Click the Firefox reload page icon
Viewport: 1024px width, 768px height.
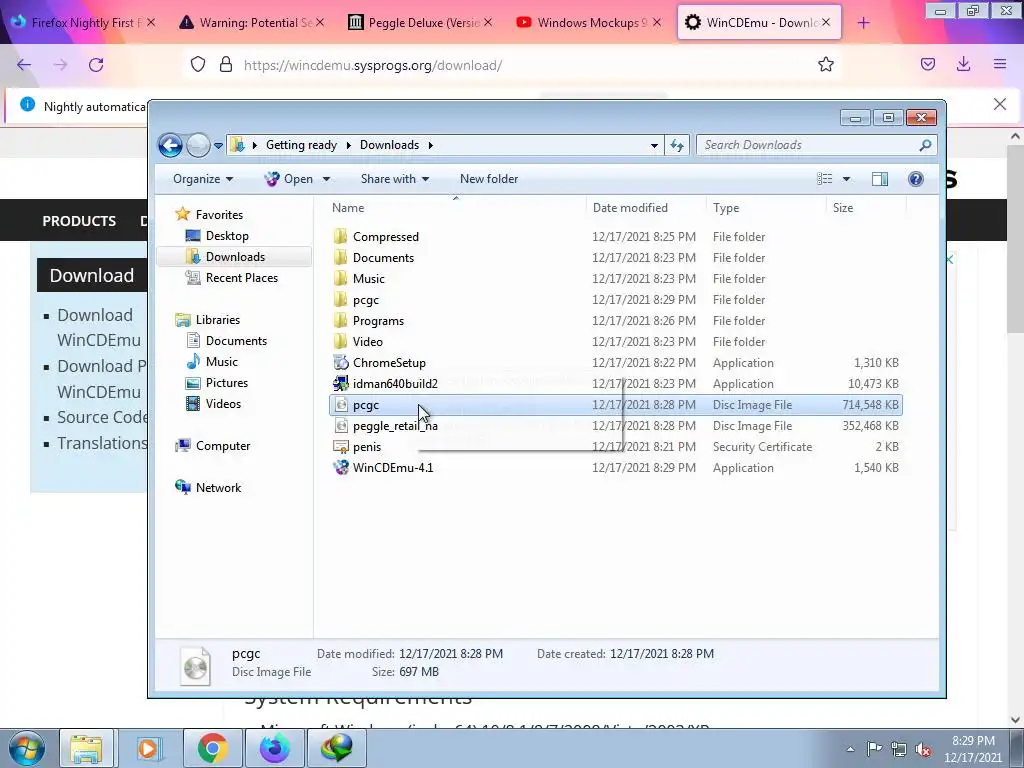(x=96, y=65)
